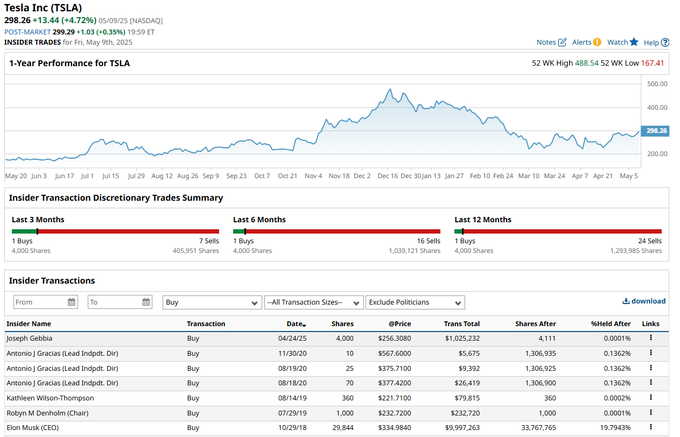
Task: Click the download link icon
Action: click(x=626, y=301)
